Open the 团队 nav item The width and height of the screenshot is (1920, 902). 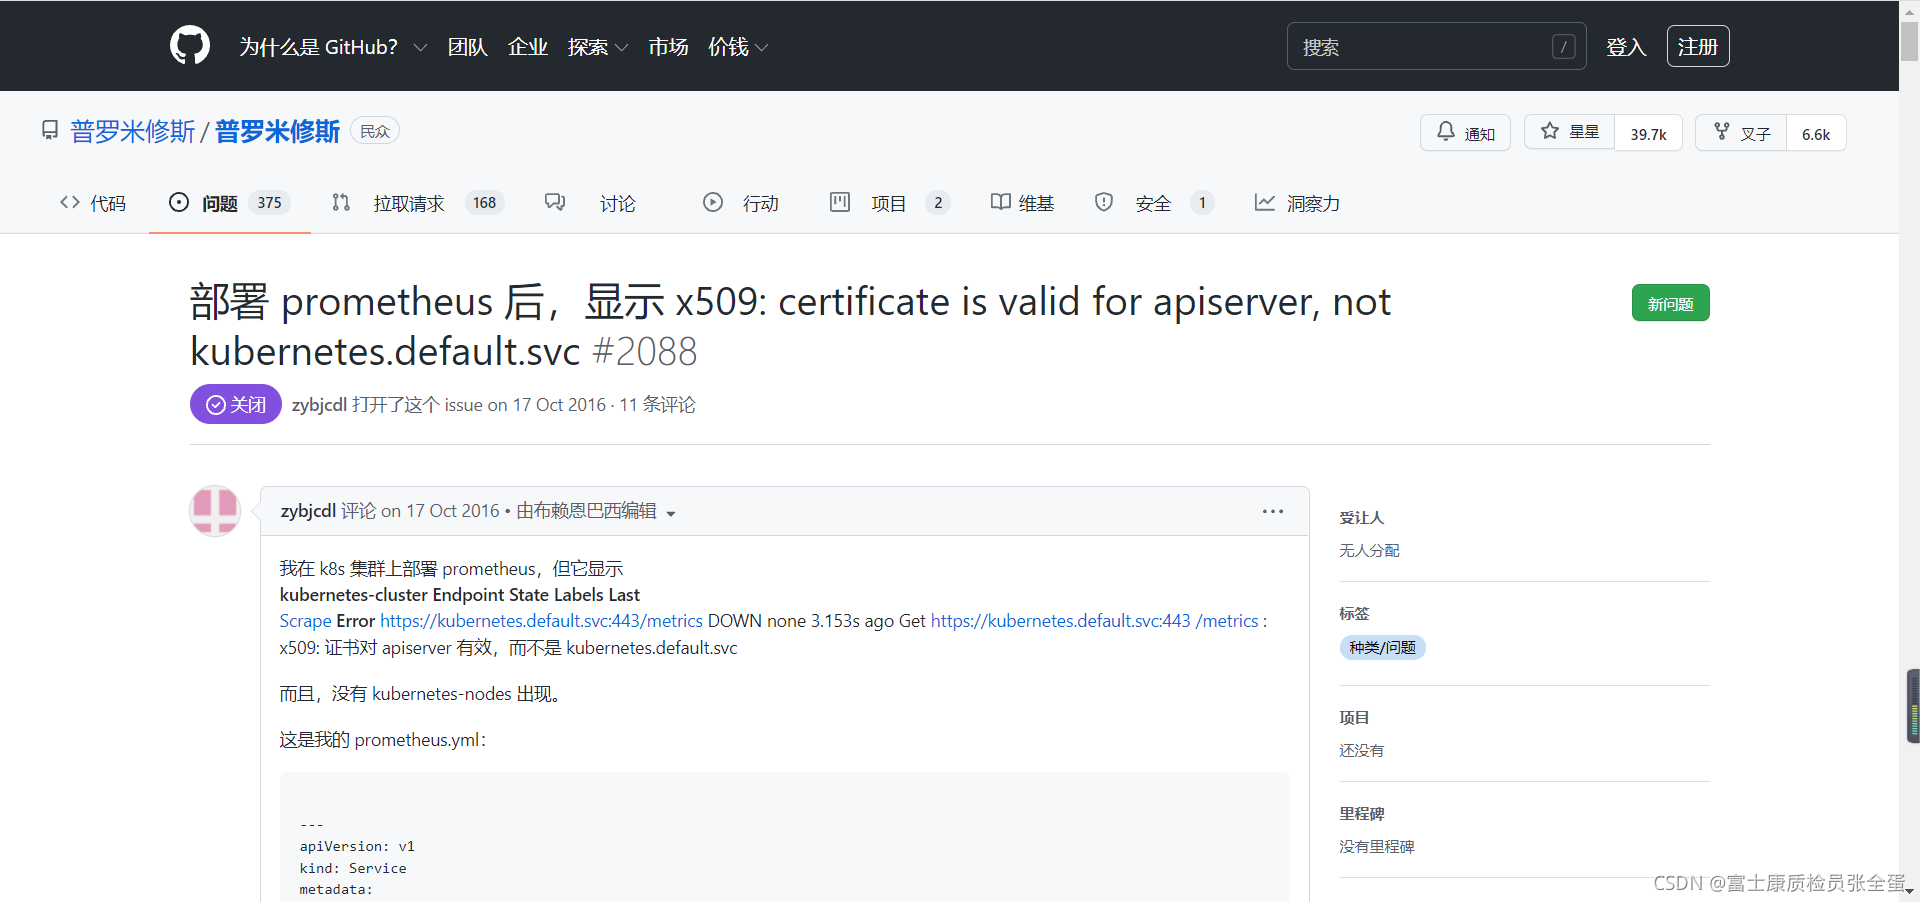pos(467,47)
